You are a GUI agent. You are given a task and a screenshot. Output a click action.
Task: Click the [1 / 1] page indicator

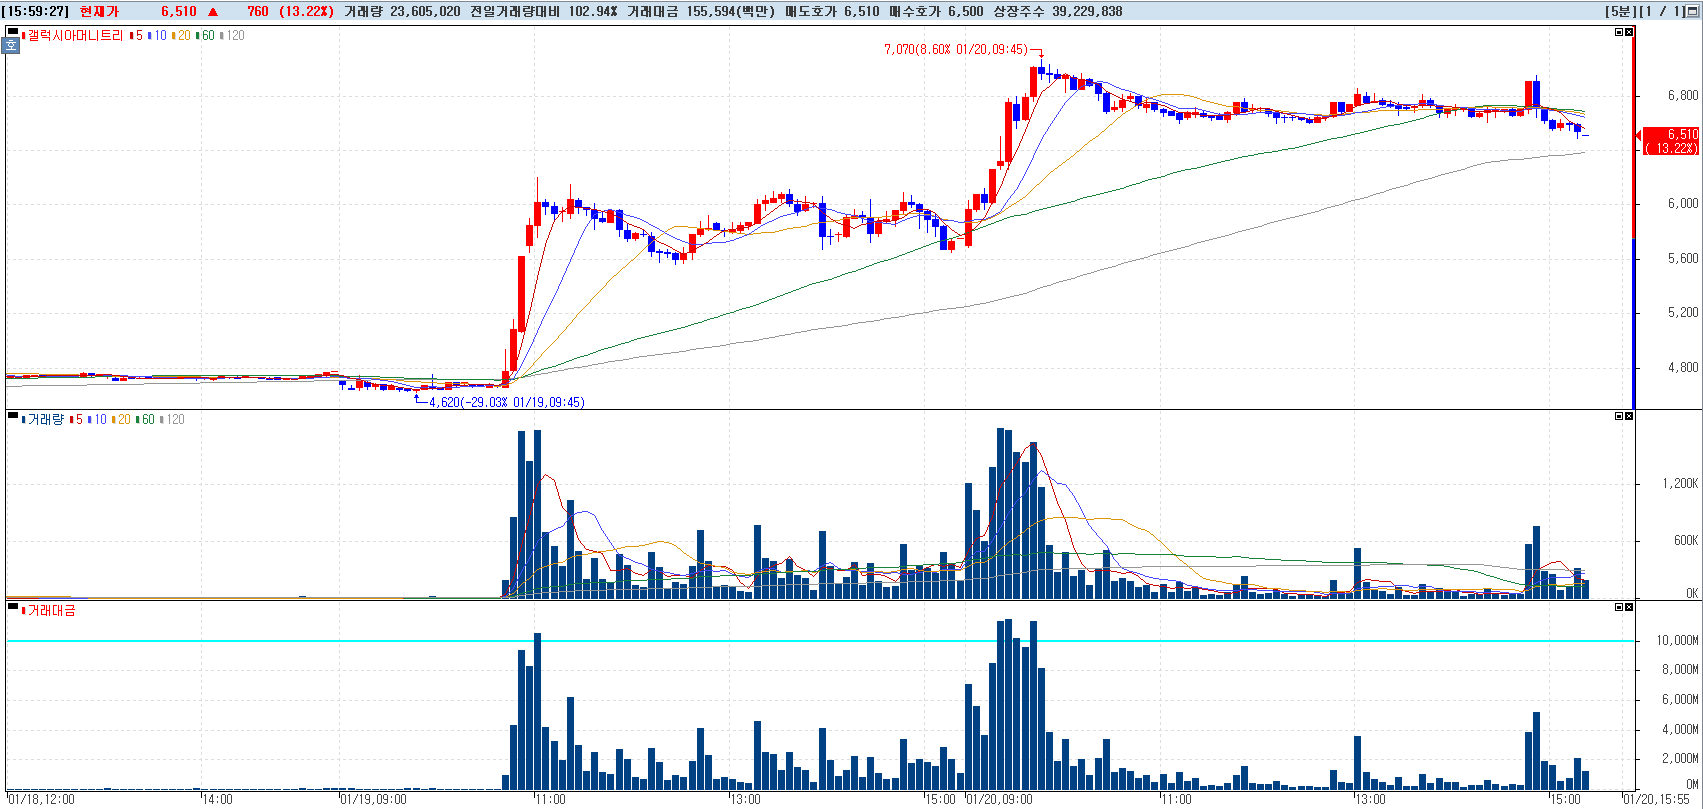click(1662, 11)
